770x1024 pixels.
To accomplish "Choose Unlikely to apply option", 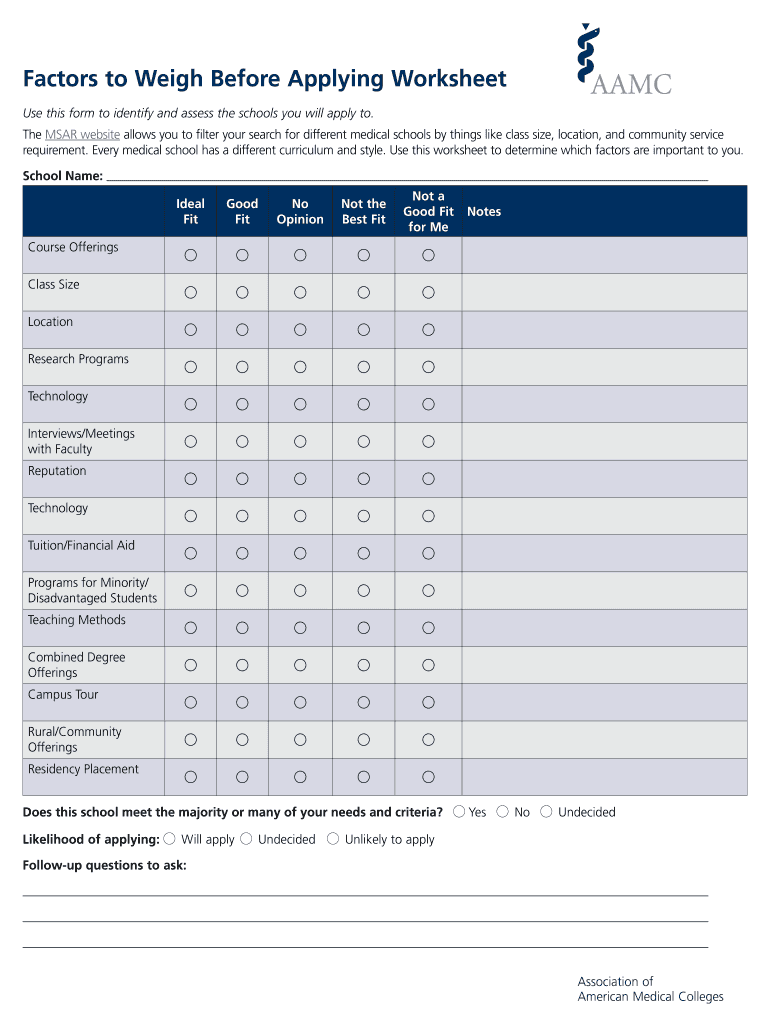I will (333, 839).
